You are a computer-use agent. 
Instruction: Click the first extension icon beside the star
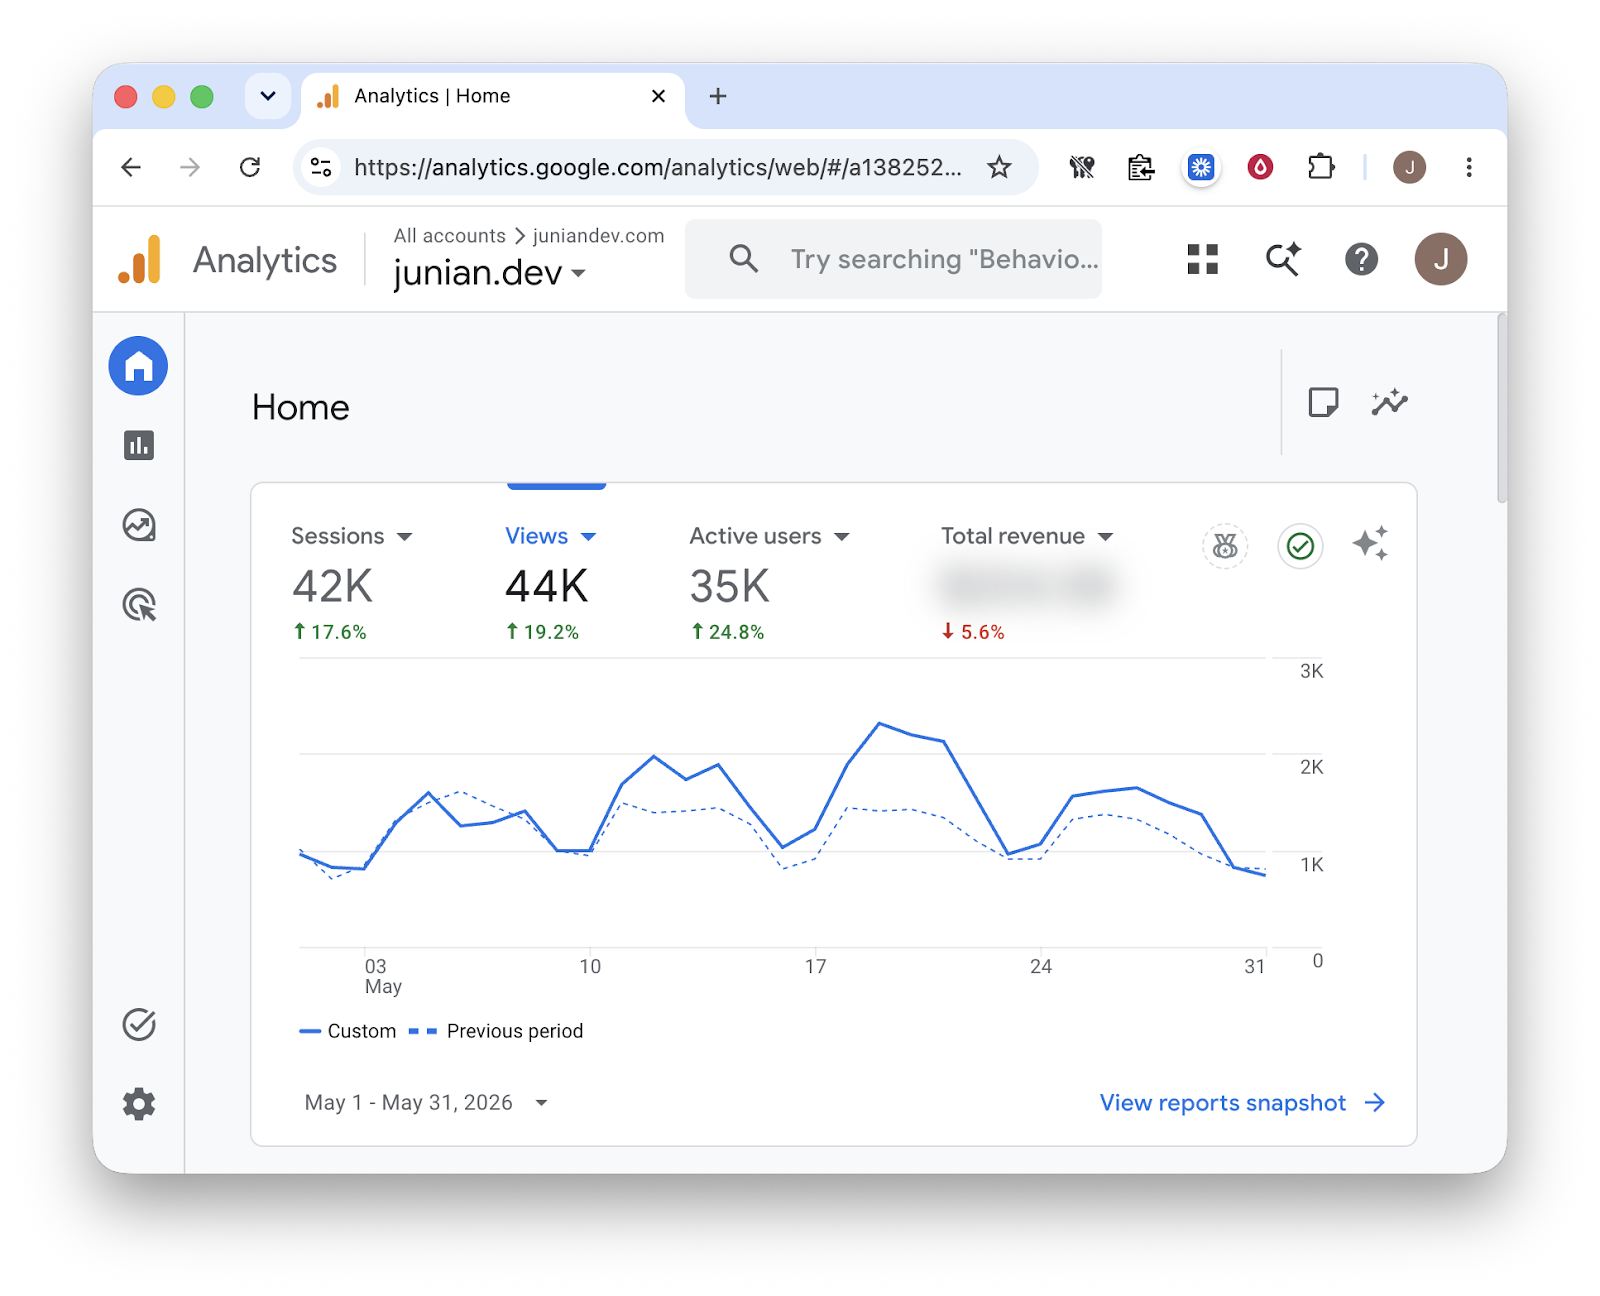pyautogui.click(x=1082, y=167)
